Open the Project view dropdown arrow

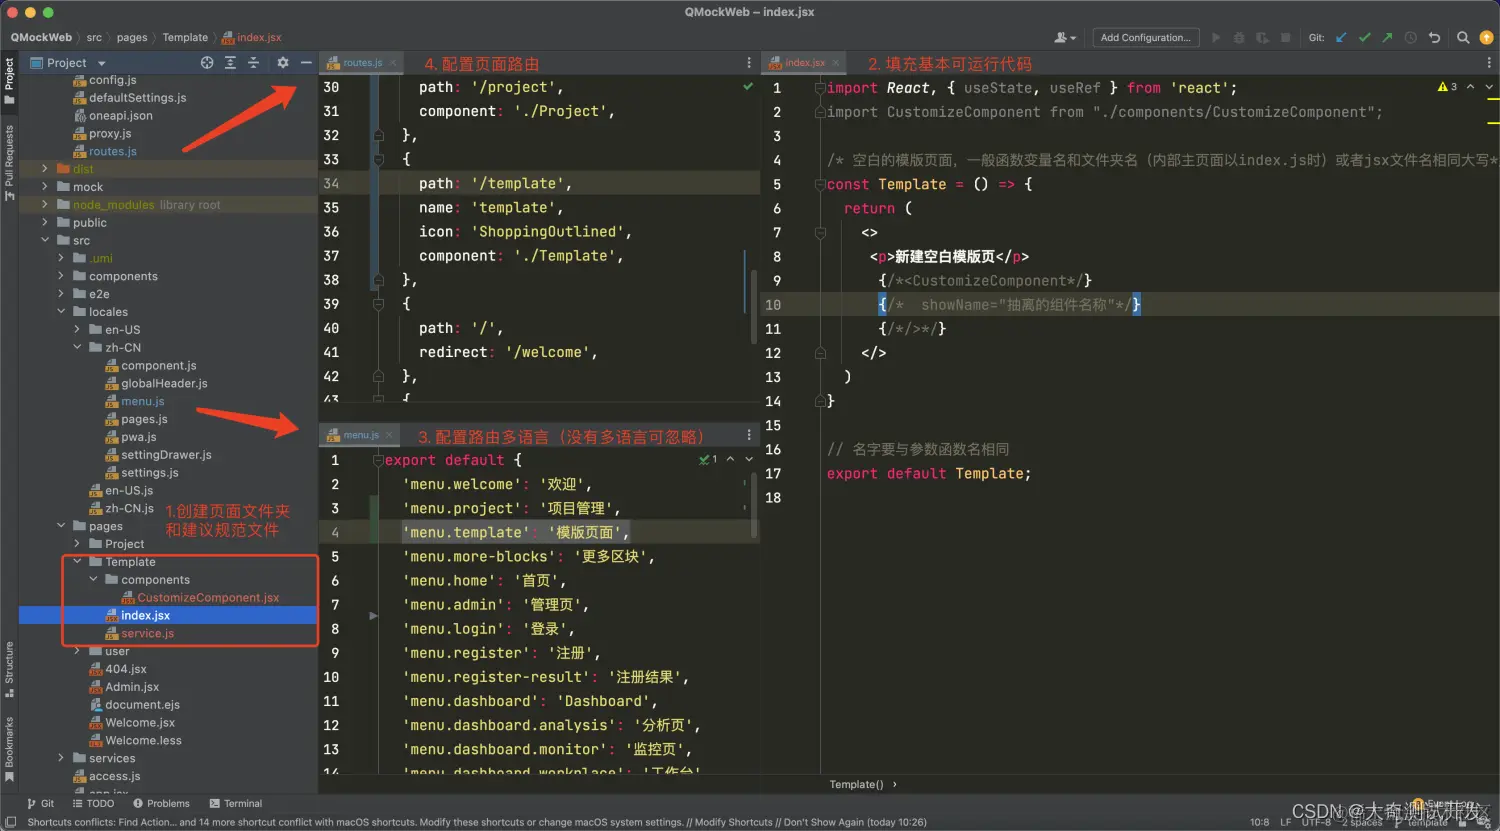tap(102, 63)
